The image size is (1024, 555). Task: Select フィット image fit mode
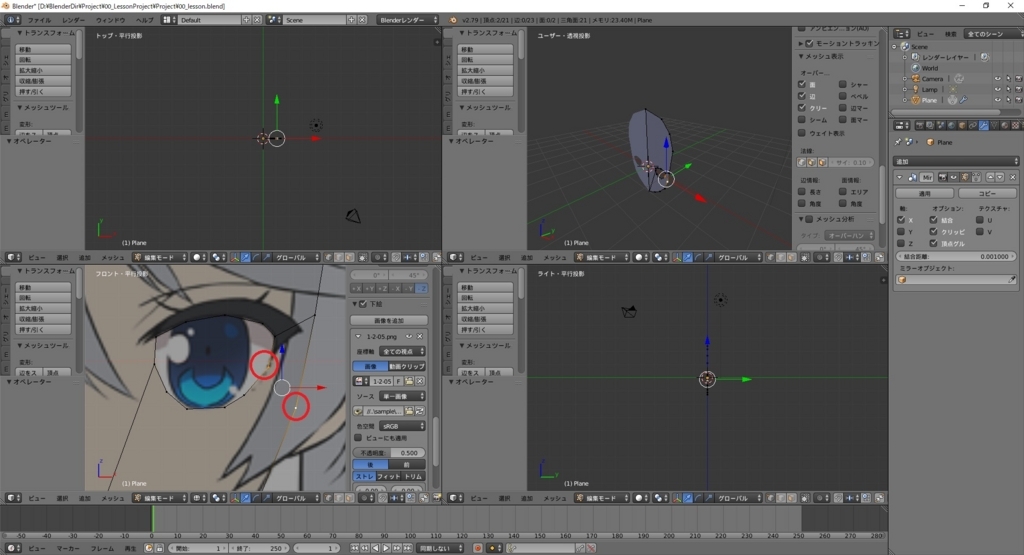pyautogui.click(x=389, y=476)
